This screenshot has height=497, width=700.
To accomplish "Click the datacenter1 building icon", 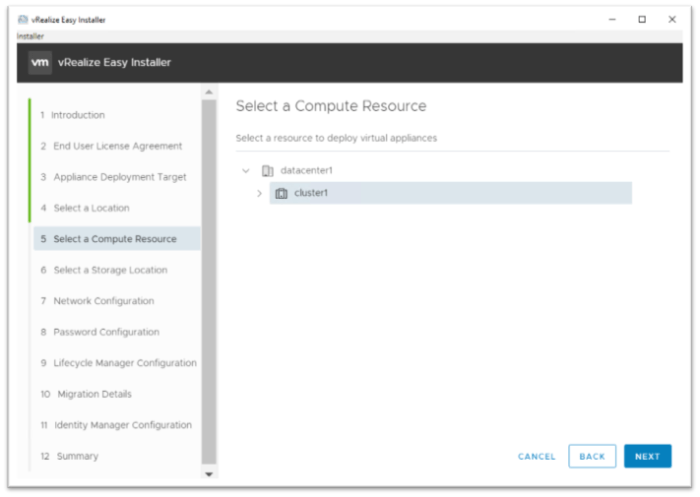I will coord(267,171).
